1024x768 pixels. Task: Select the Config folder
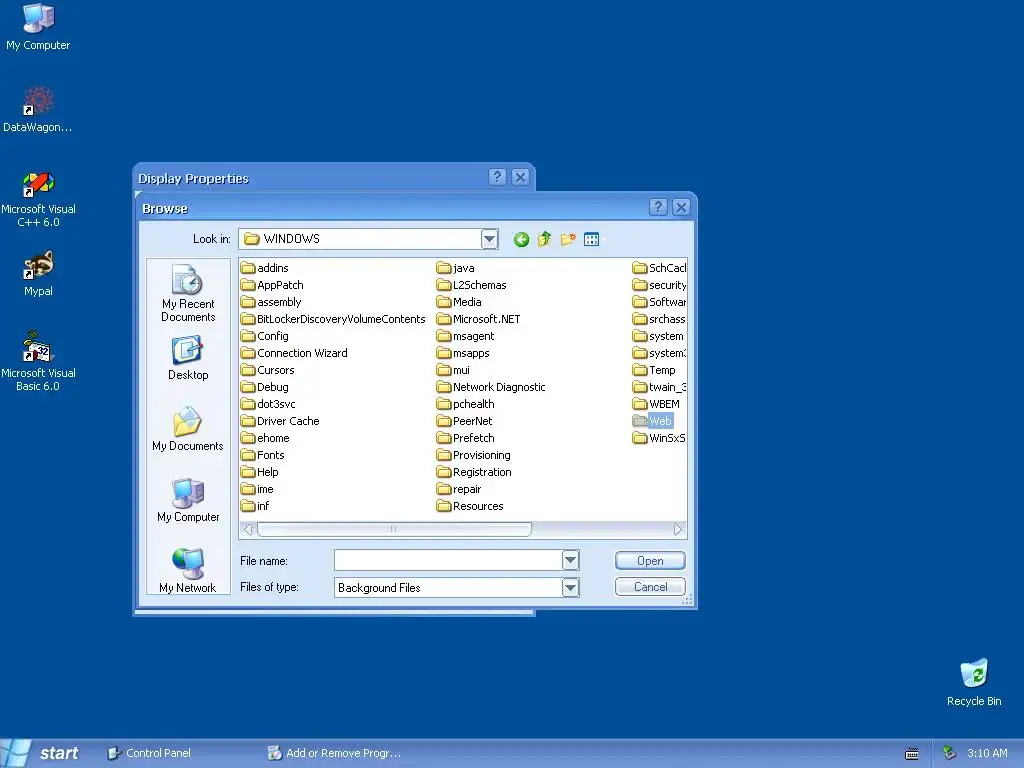(264, 336)
